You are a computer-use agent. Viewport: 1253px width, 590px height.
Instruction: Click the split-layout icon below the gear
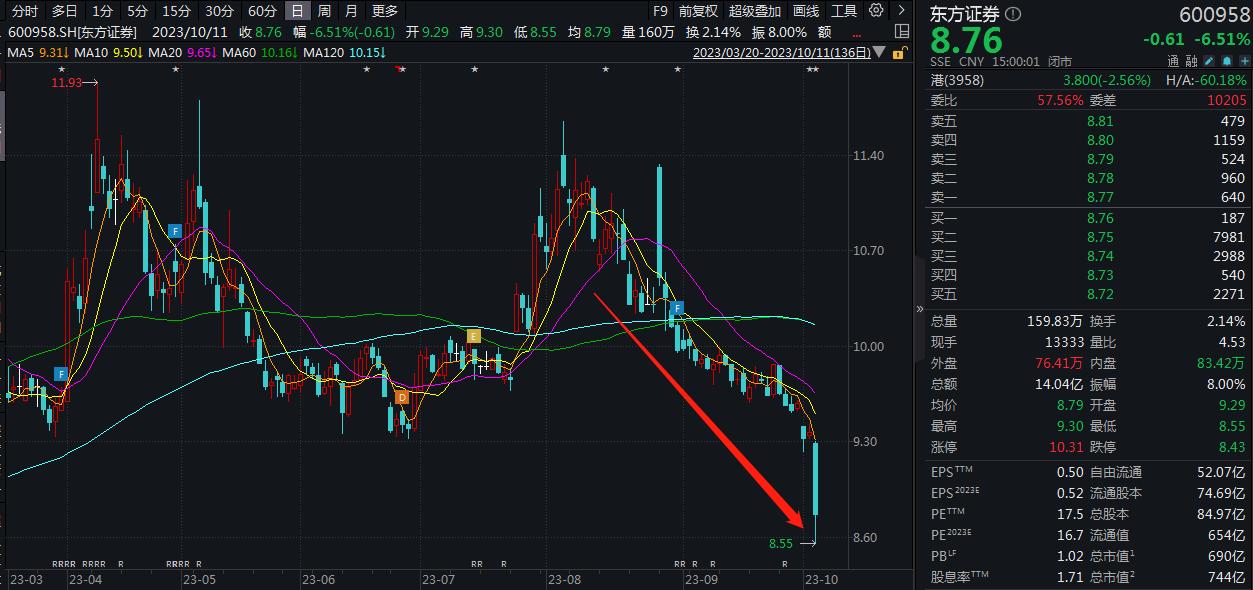(x=902, y=32)
